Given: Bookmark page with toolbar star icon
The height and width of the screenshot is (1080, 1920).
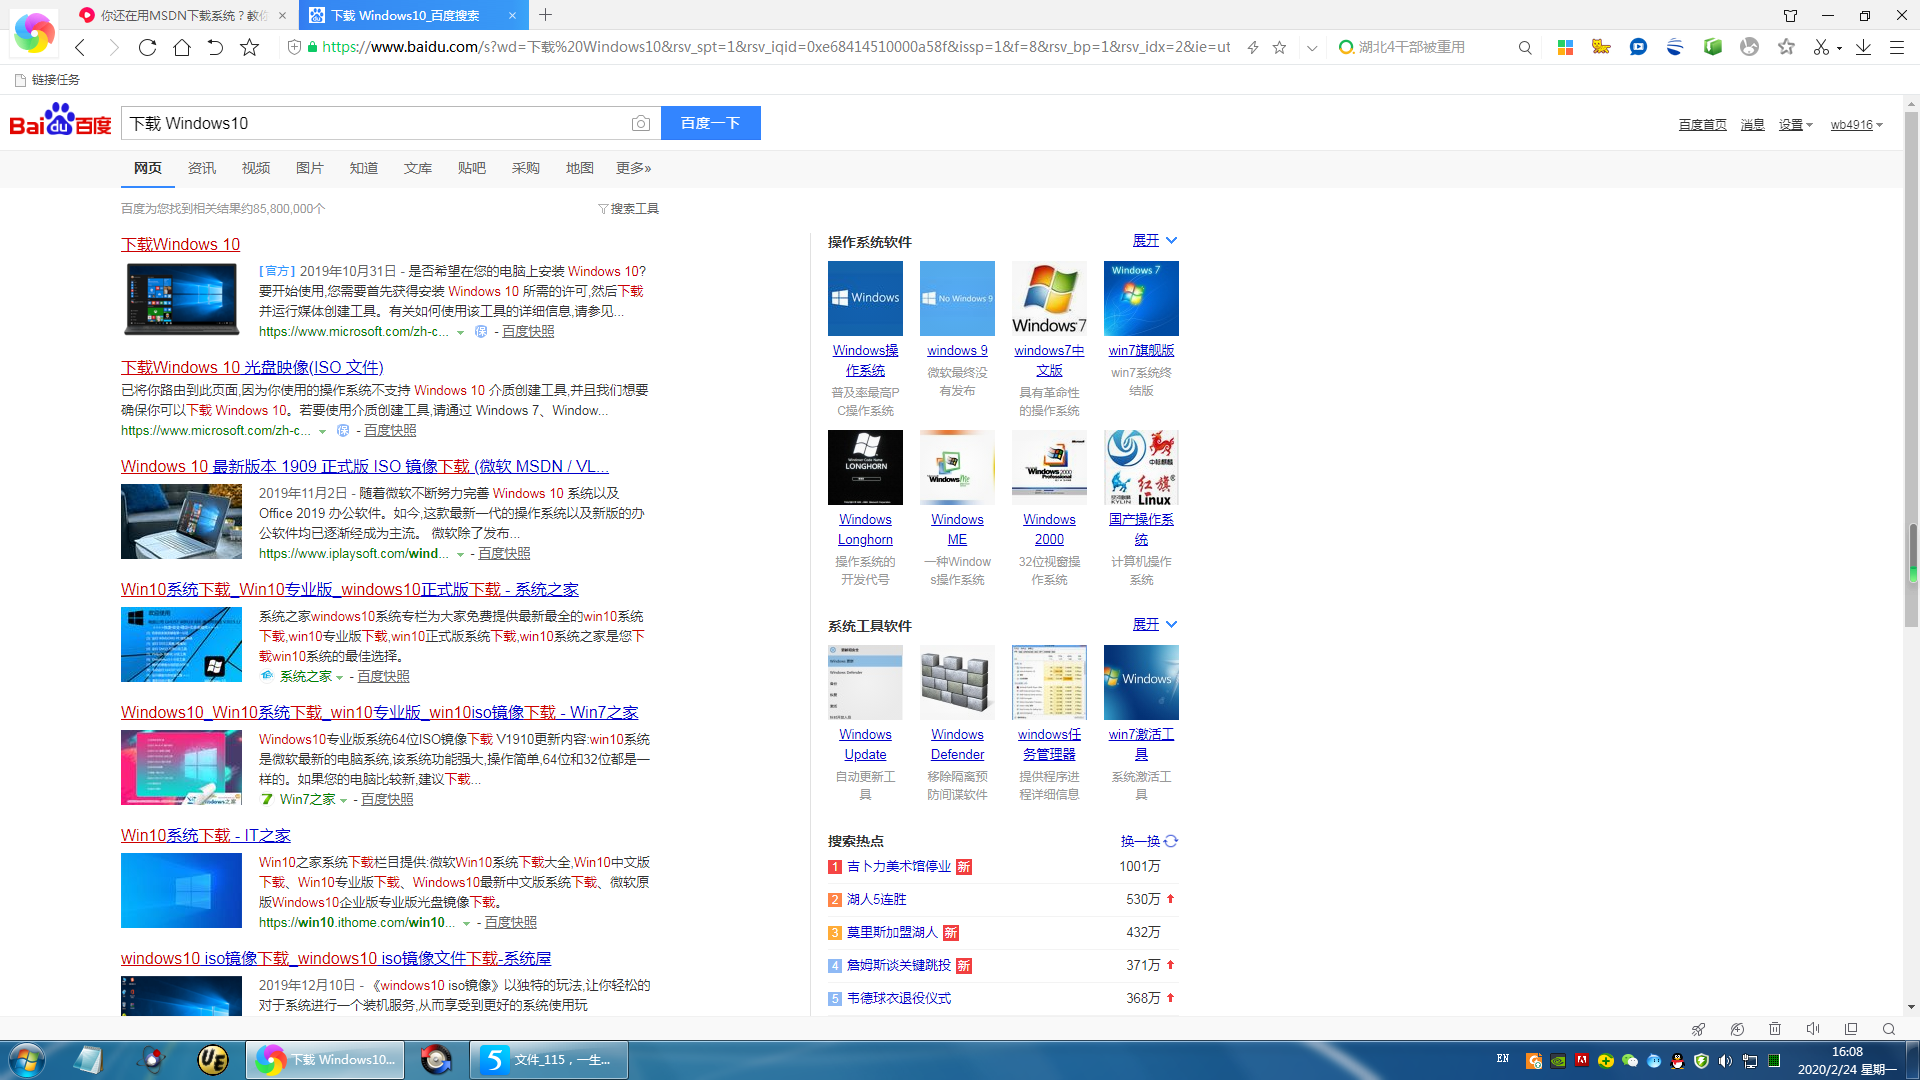Looking at the screenshot, I should (249, 47).
